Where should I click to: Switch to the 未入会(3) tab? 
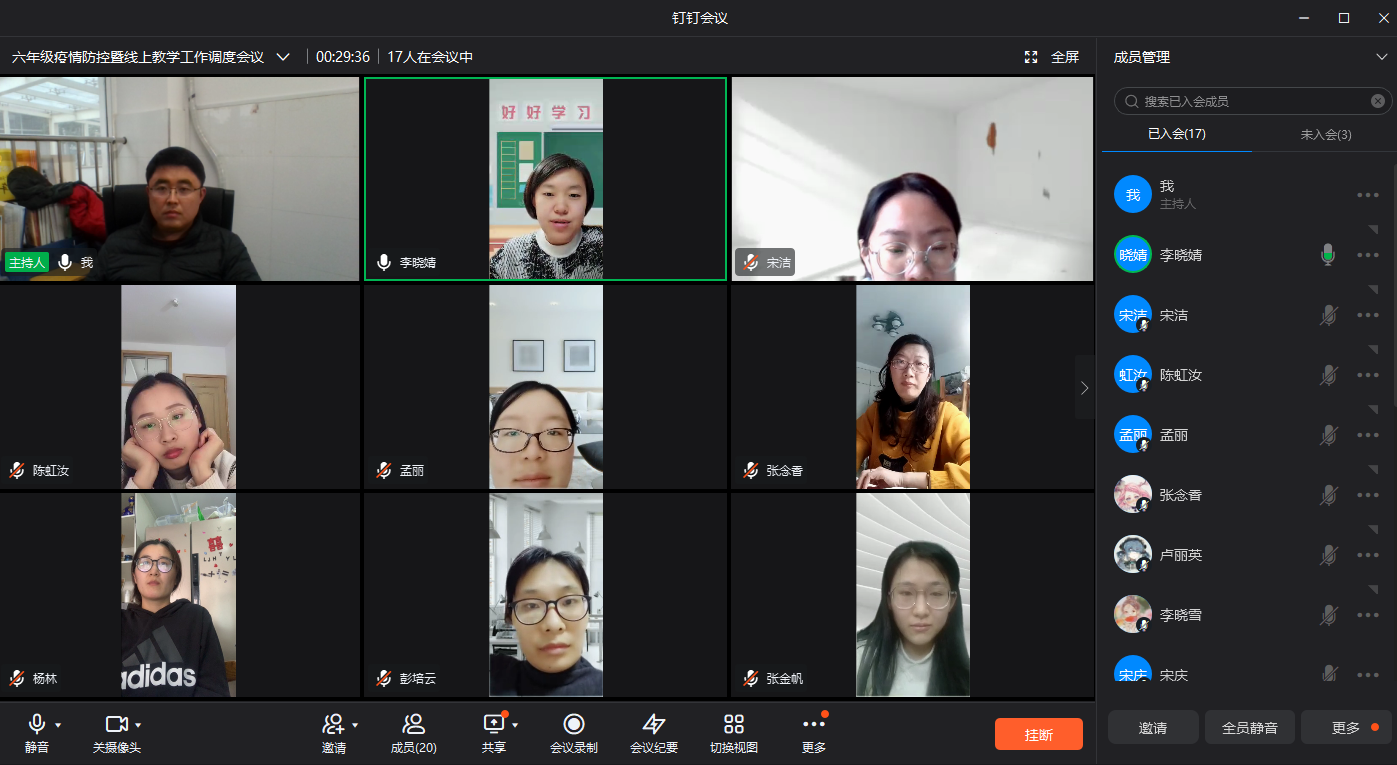coord(1325,134)
